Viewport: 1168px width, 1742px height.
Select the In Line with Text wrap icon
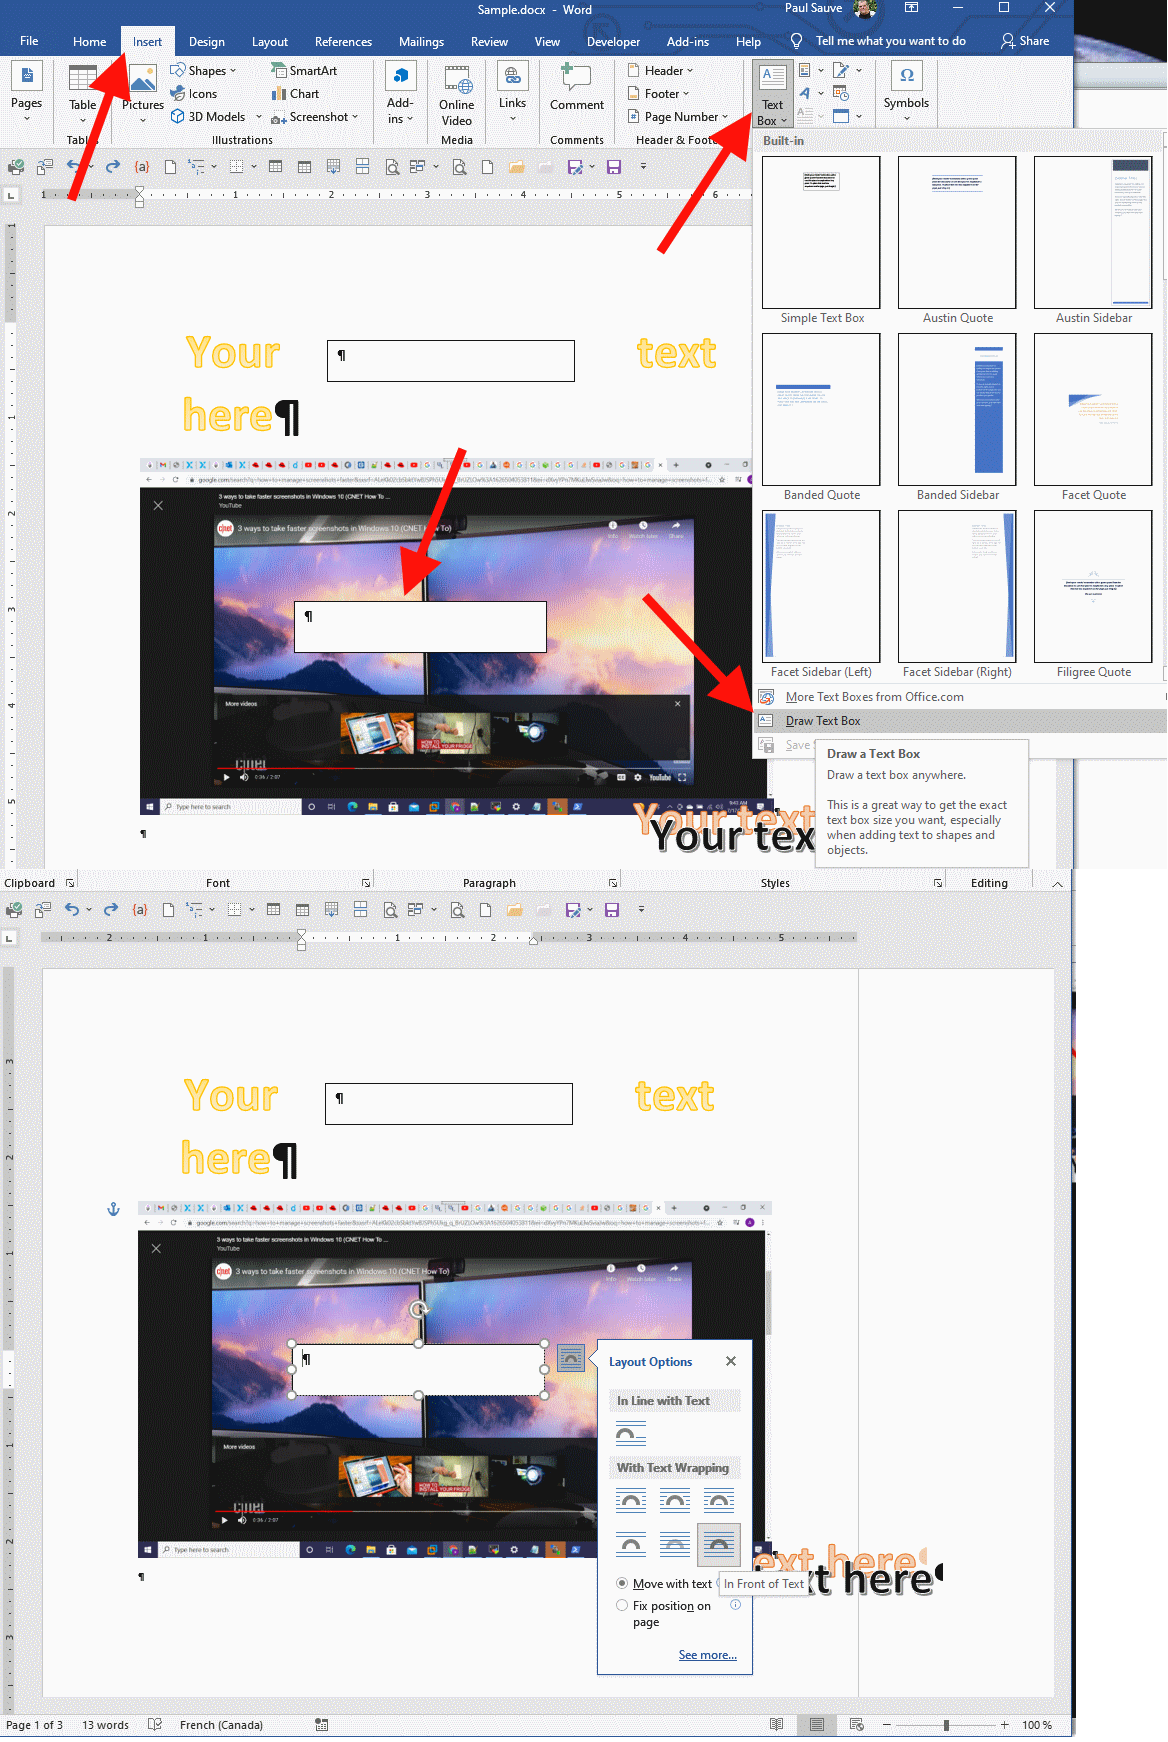(631, 1434)
